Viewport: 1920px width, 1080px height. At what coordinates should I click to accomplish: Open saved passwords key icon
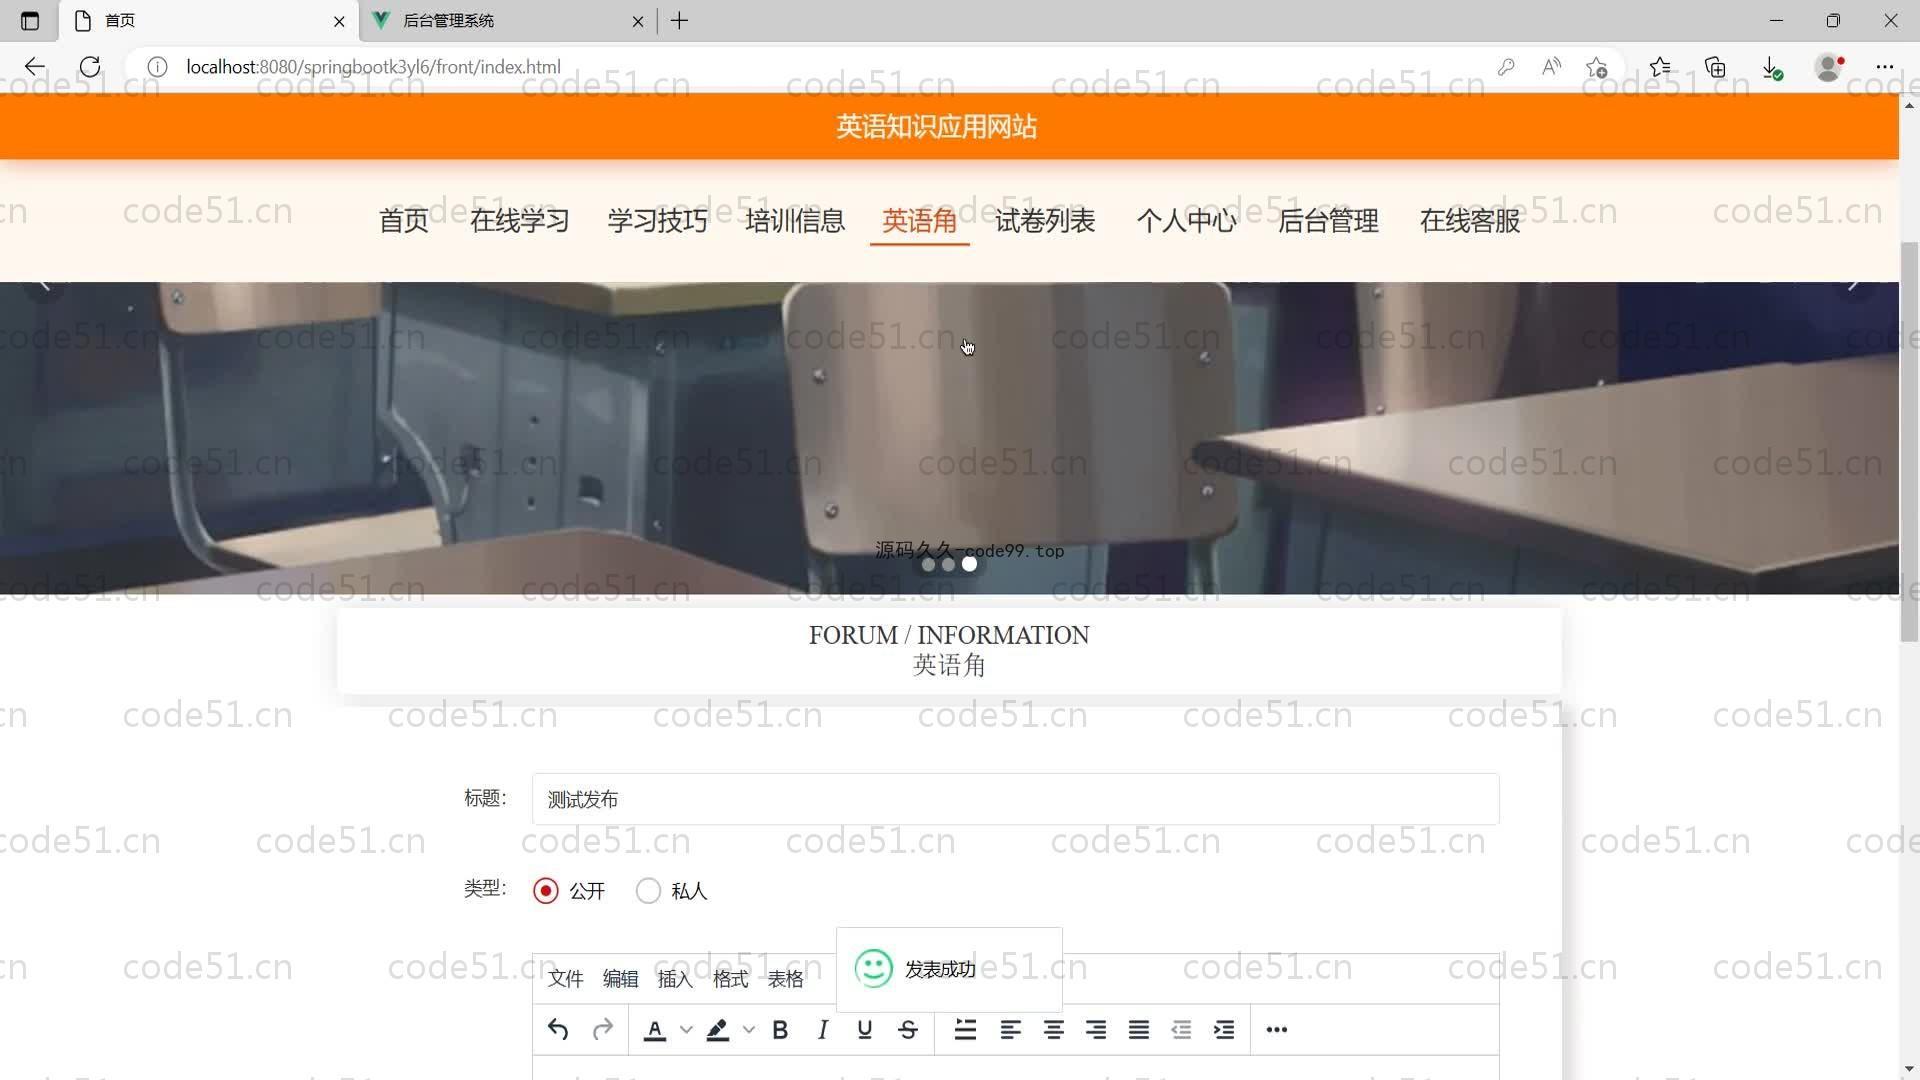pos(1506,67)
